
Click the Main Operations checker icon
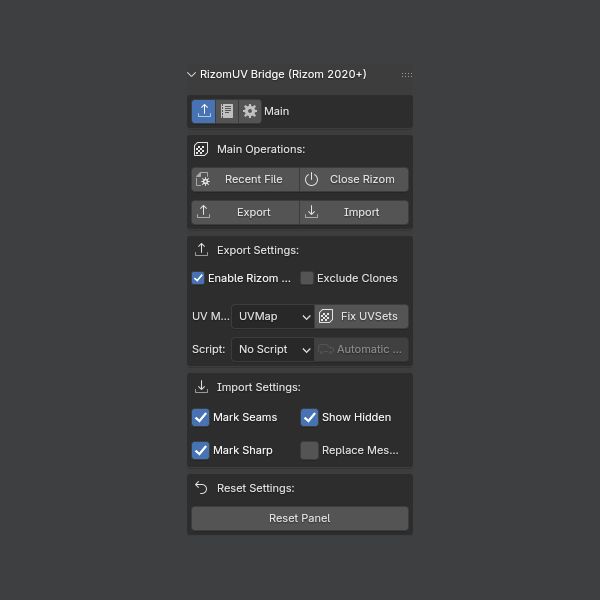(201, 149)
